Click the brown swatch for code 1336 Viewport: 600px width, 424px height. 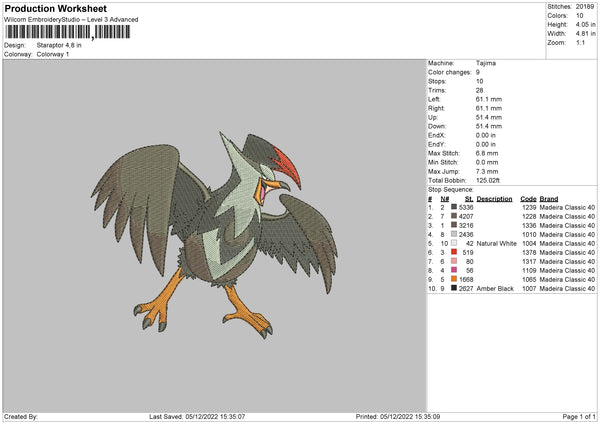click(454, 225)
